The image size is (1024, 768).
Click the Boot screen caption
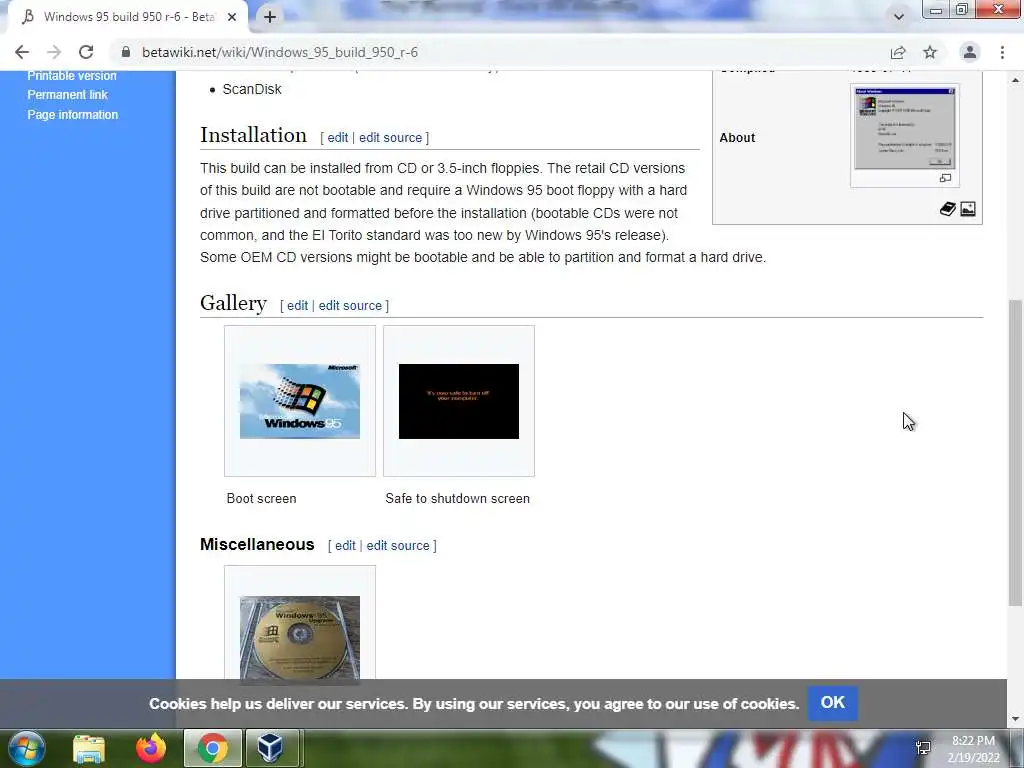click(x=261, y=498)
